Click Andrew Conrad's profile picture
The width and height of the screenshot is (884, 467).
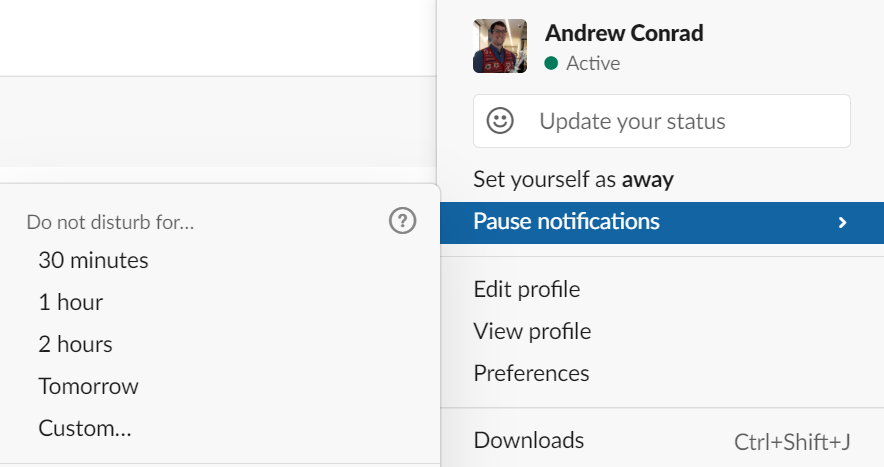click(500, 46)
